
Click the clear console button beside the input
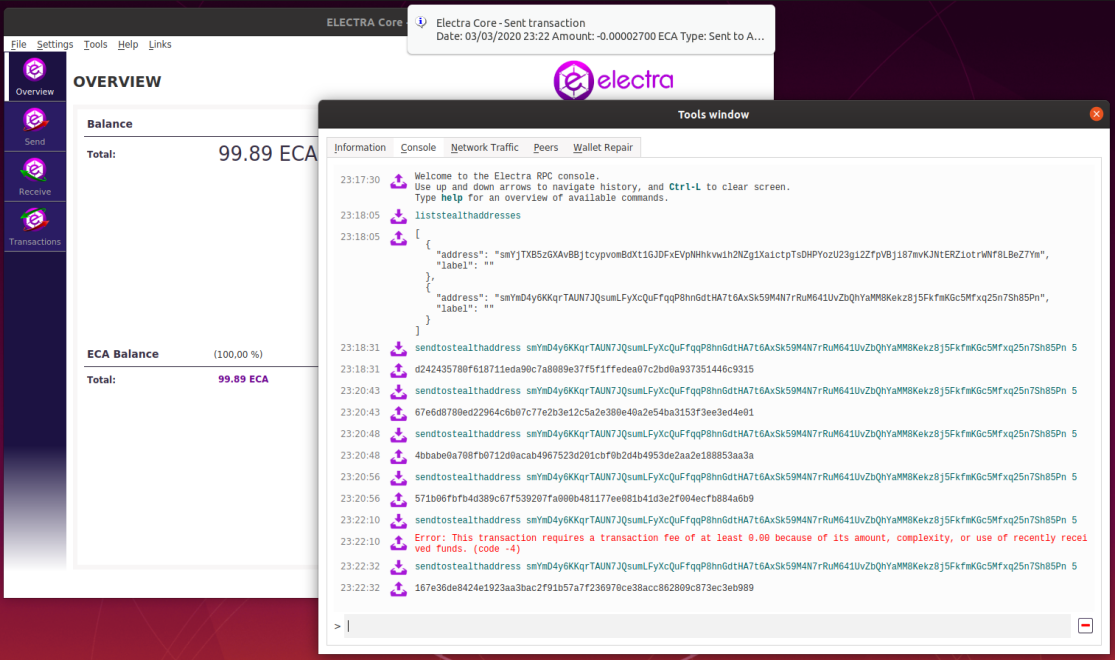[x=1085, y=626]
